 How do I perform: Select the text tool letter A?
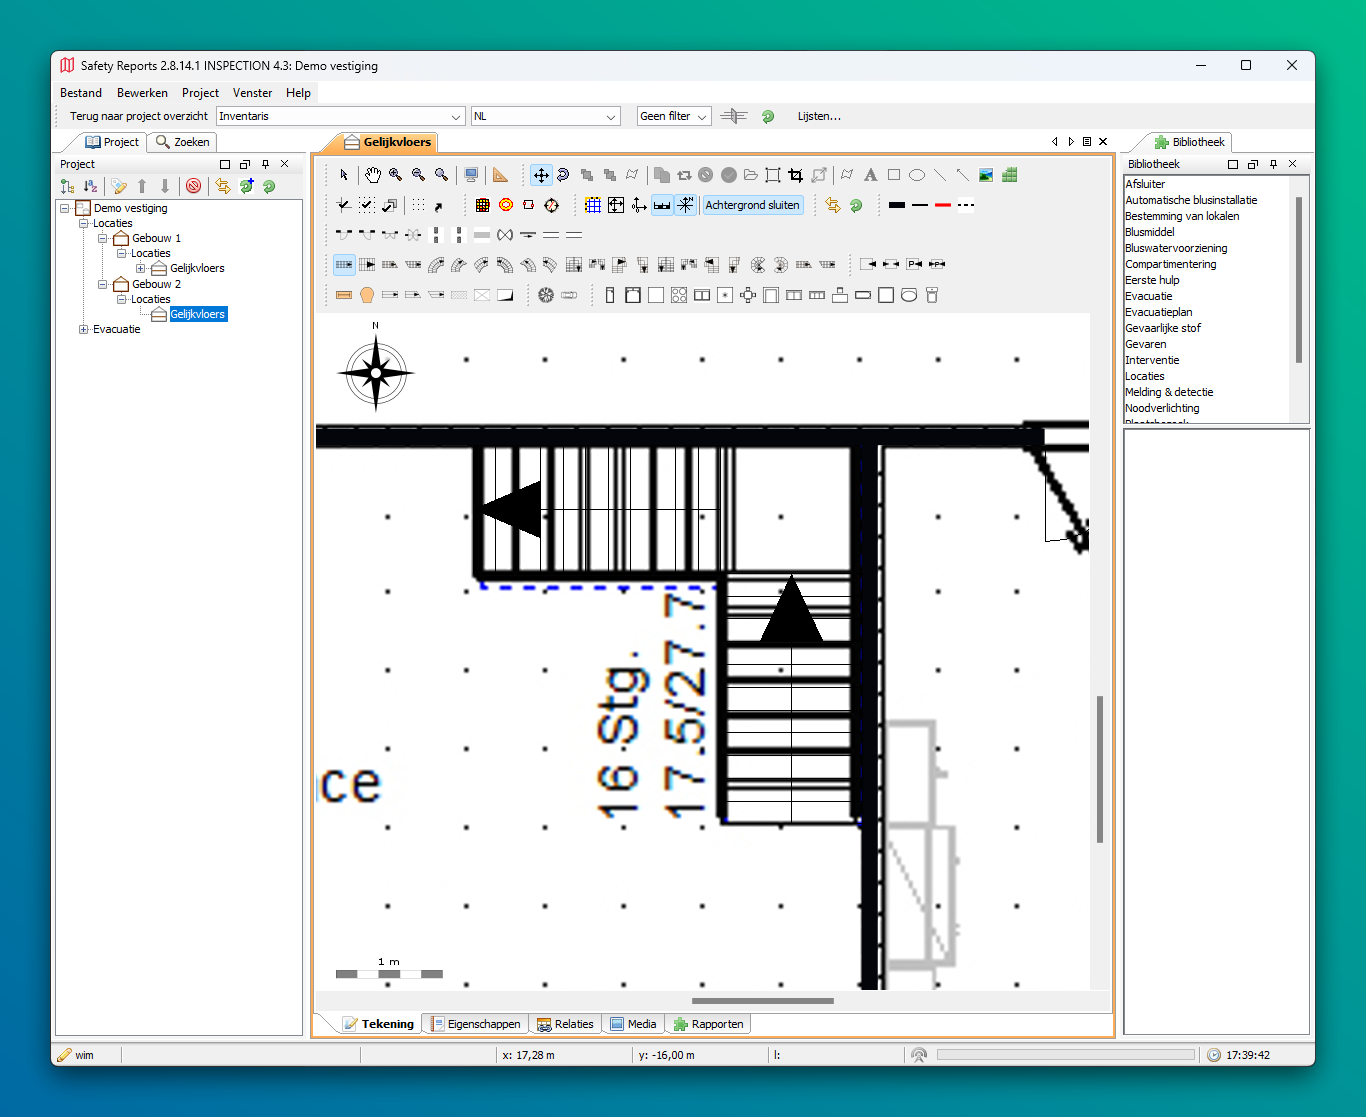pyautogui.click(x=870, y=175)
